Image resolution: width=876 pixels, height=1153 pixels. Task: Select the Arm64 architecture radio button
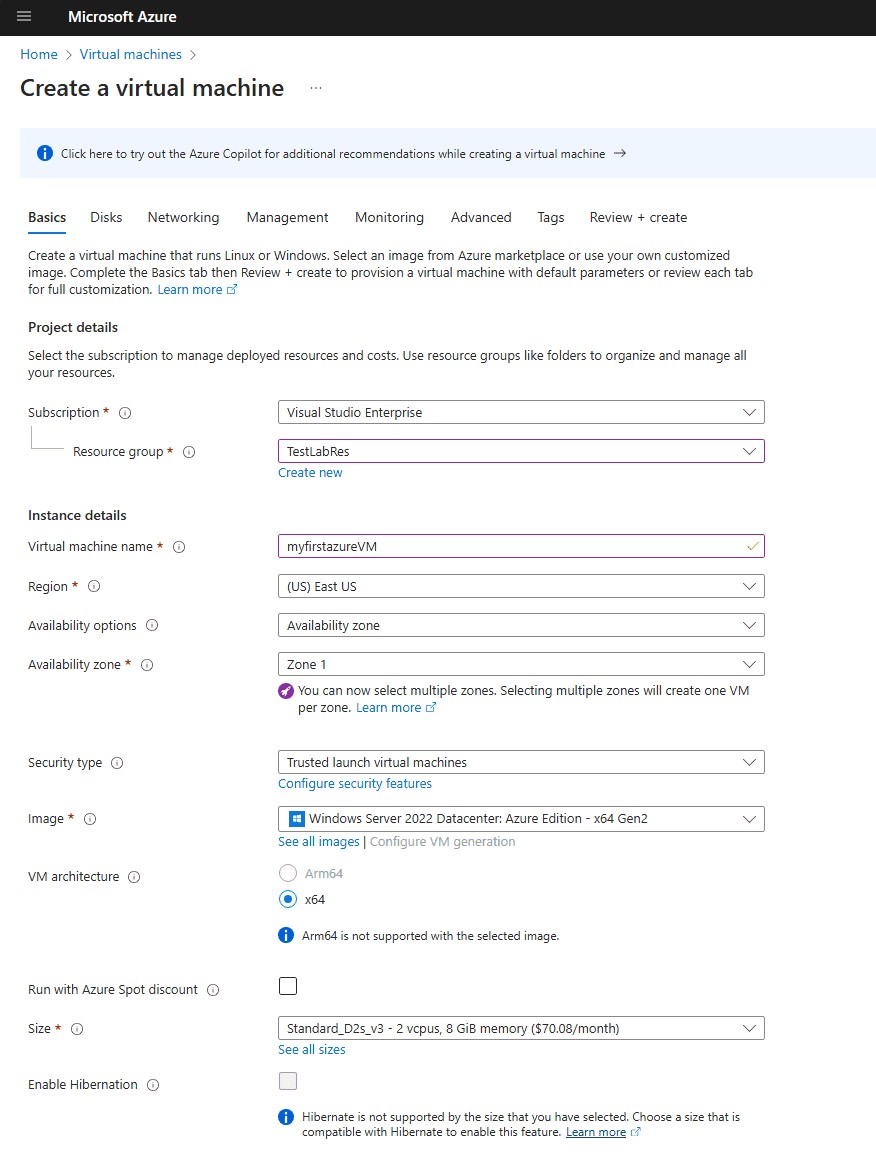click(288, 873)
